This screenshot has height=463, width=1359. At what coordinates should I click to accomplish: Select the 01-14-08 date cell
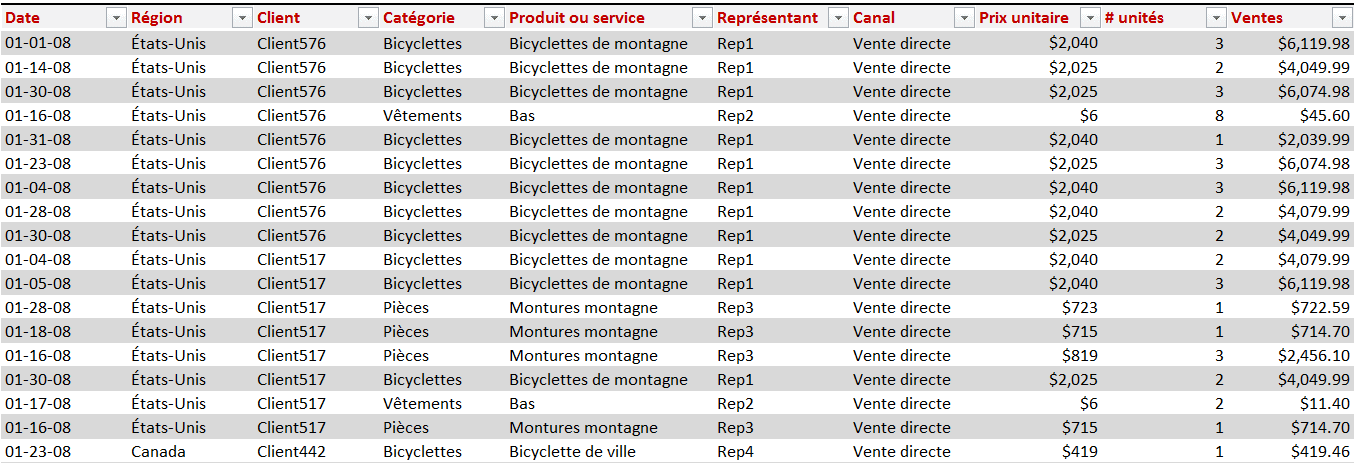click(38, 67)
